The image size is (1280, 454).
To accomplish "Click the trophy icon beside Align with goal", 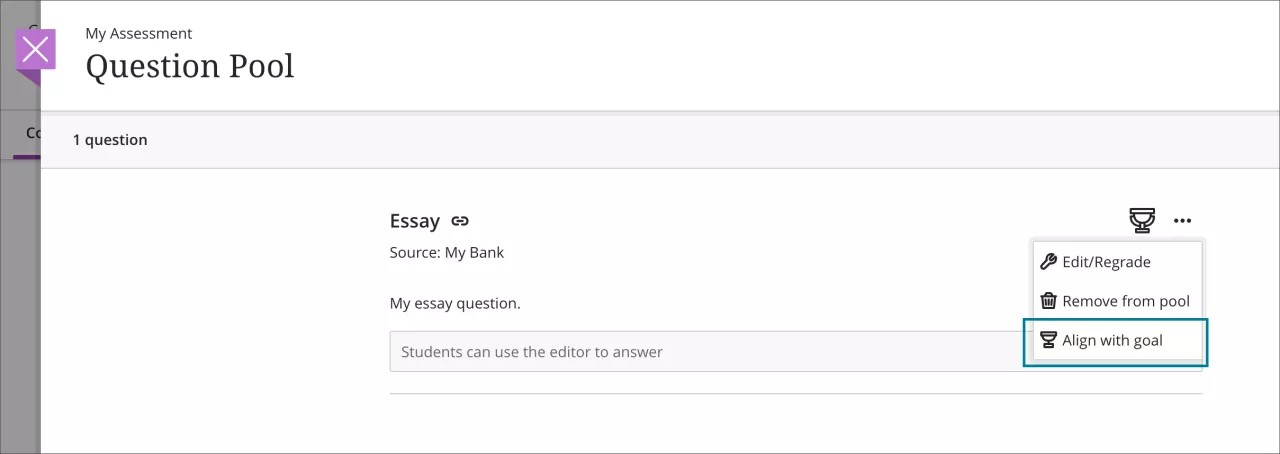I will [x=1048, y=341].
